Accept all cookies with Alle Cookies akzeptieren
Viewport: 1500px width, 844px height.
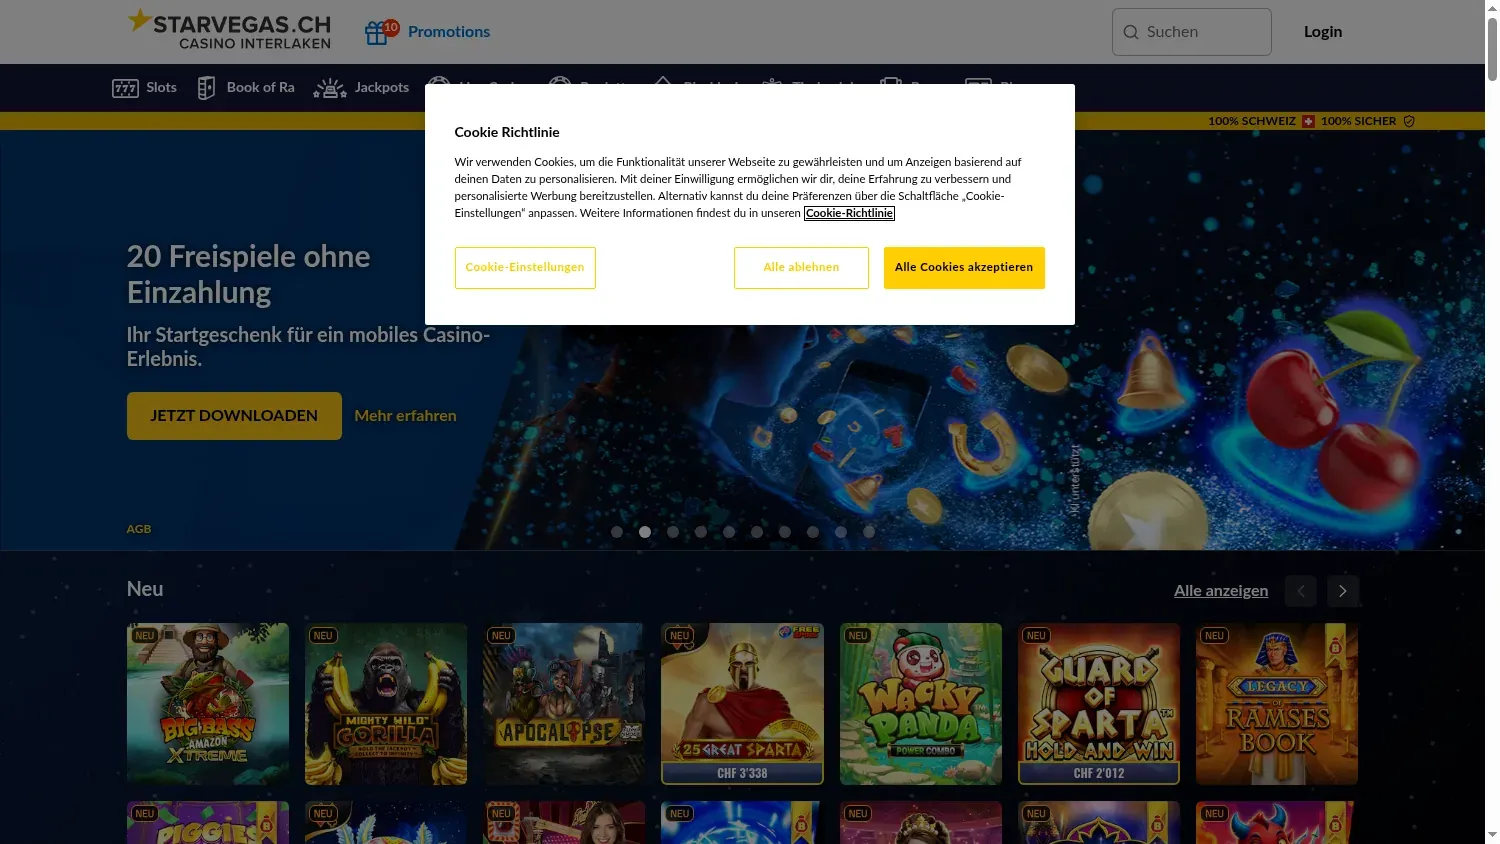964,268
